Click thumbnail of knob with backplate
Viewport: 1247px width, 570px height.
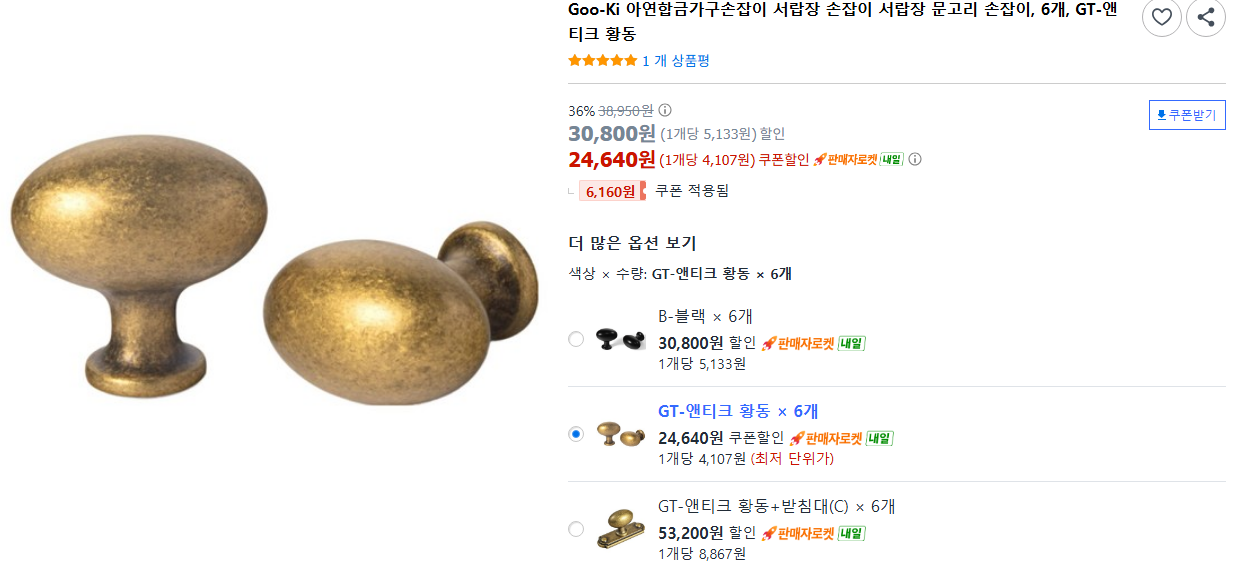click(x=620, y=528)
